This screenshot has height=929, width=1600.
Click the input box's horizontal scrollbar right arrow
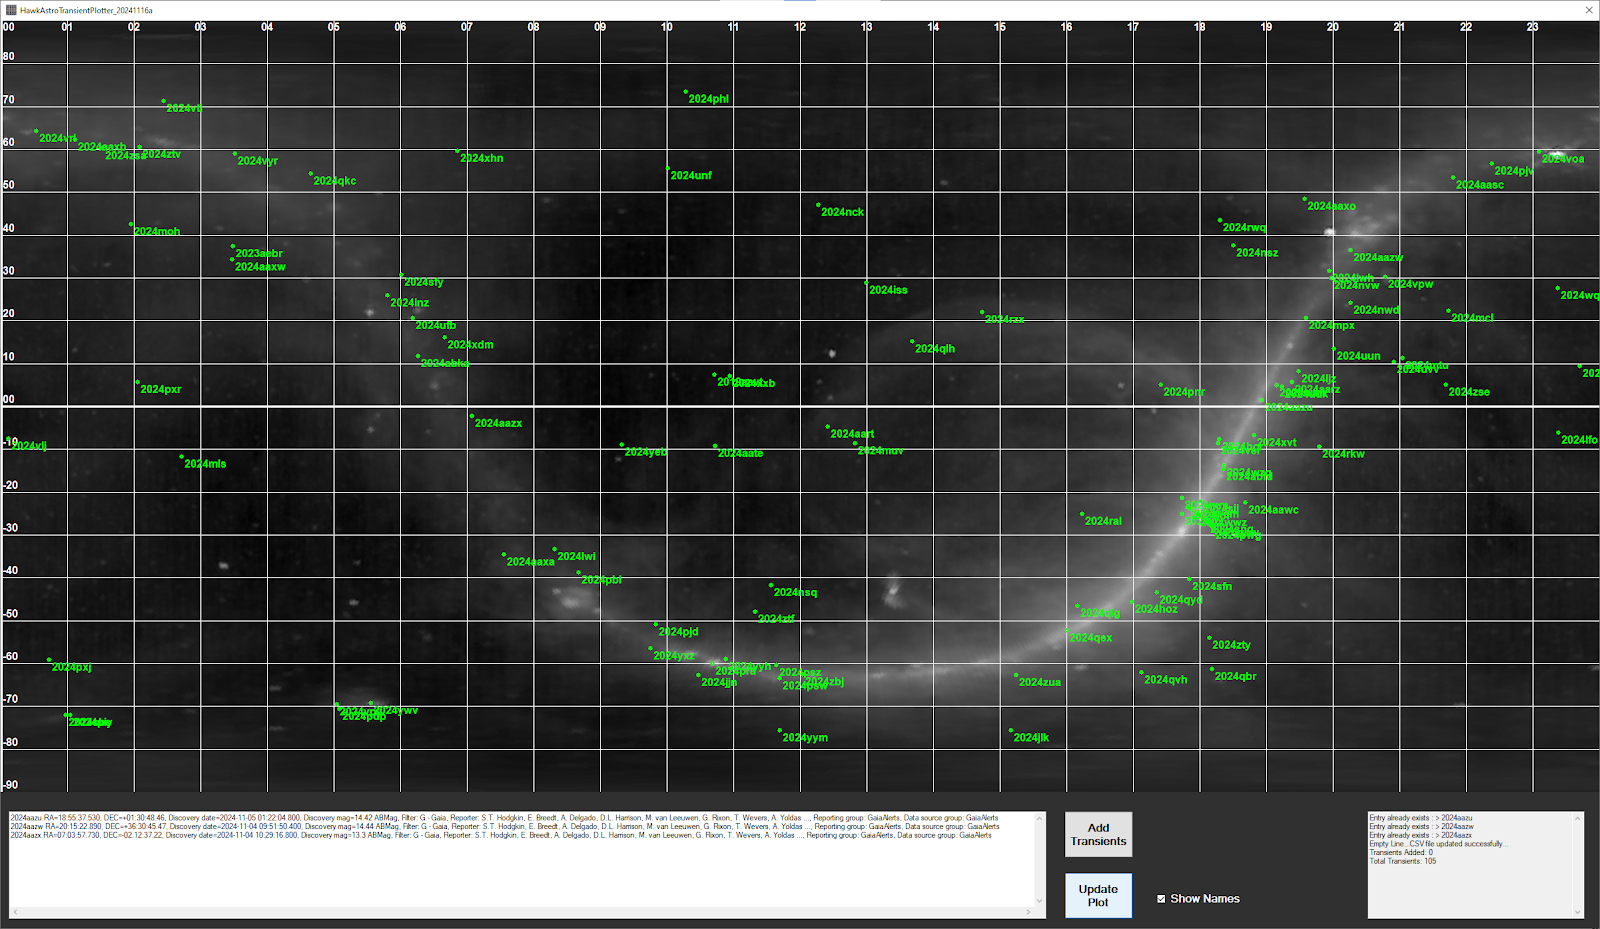pyautogui.click(x=1029, y=912)
